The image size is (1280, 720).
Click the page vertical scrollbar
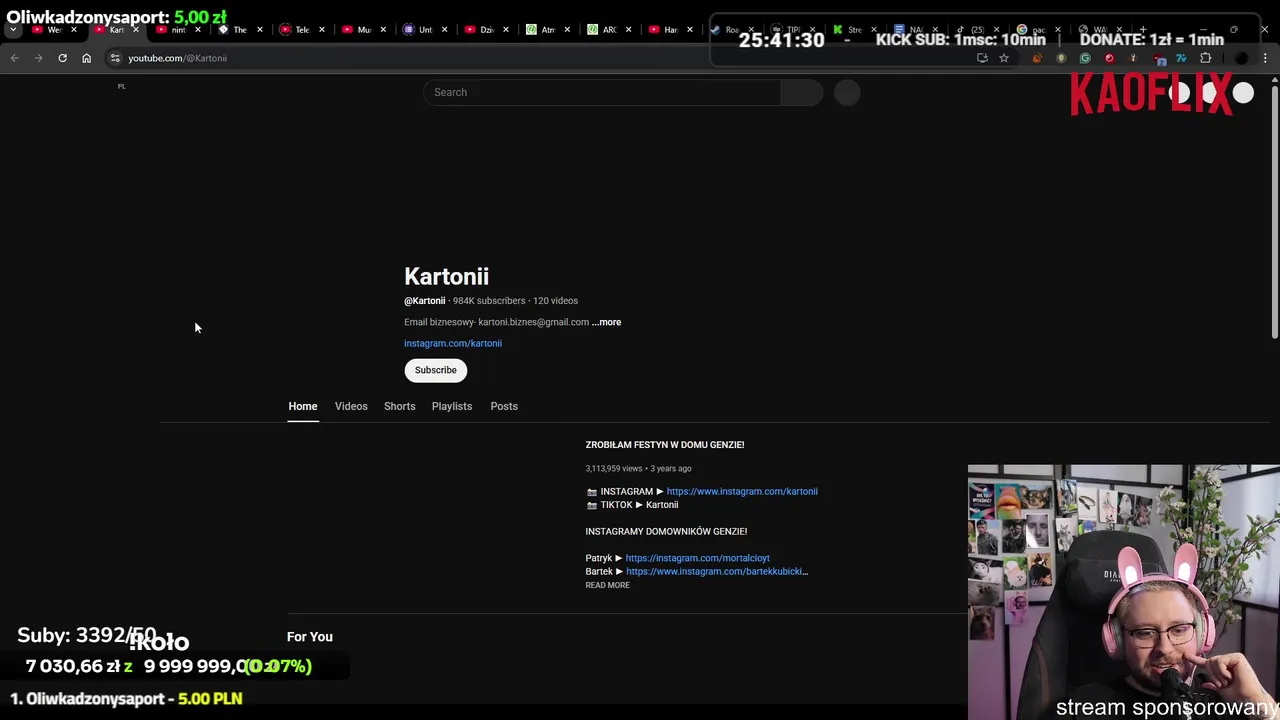[x=1275, y=210]
